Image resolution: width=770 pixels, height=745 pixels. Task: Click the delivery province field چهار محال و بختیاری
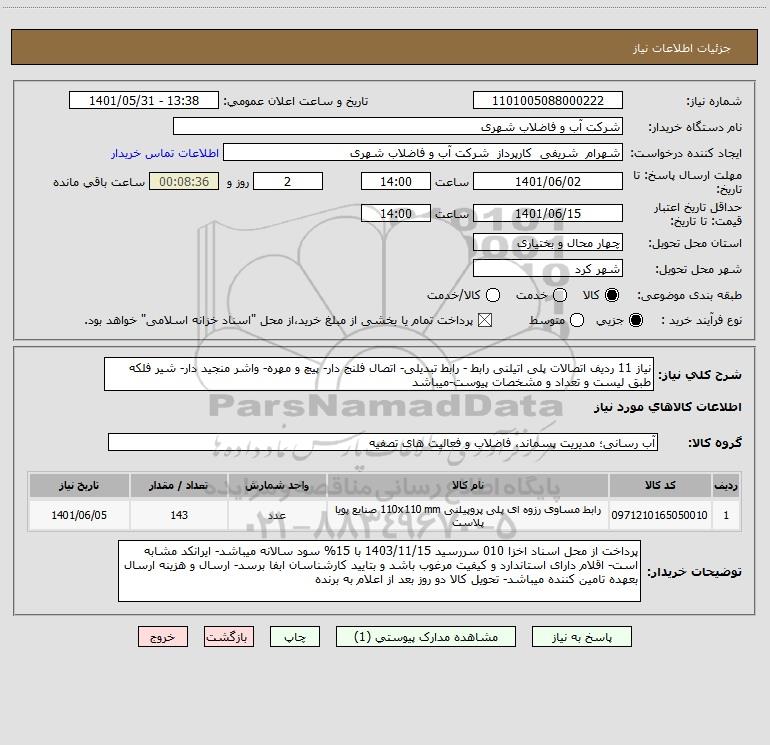[x=548, y=242]
